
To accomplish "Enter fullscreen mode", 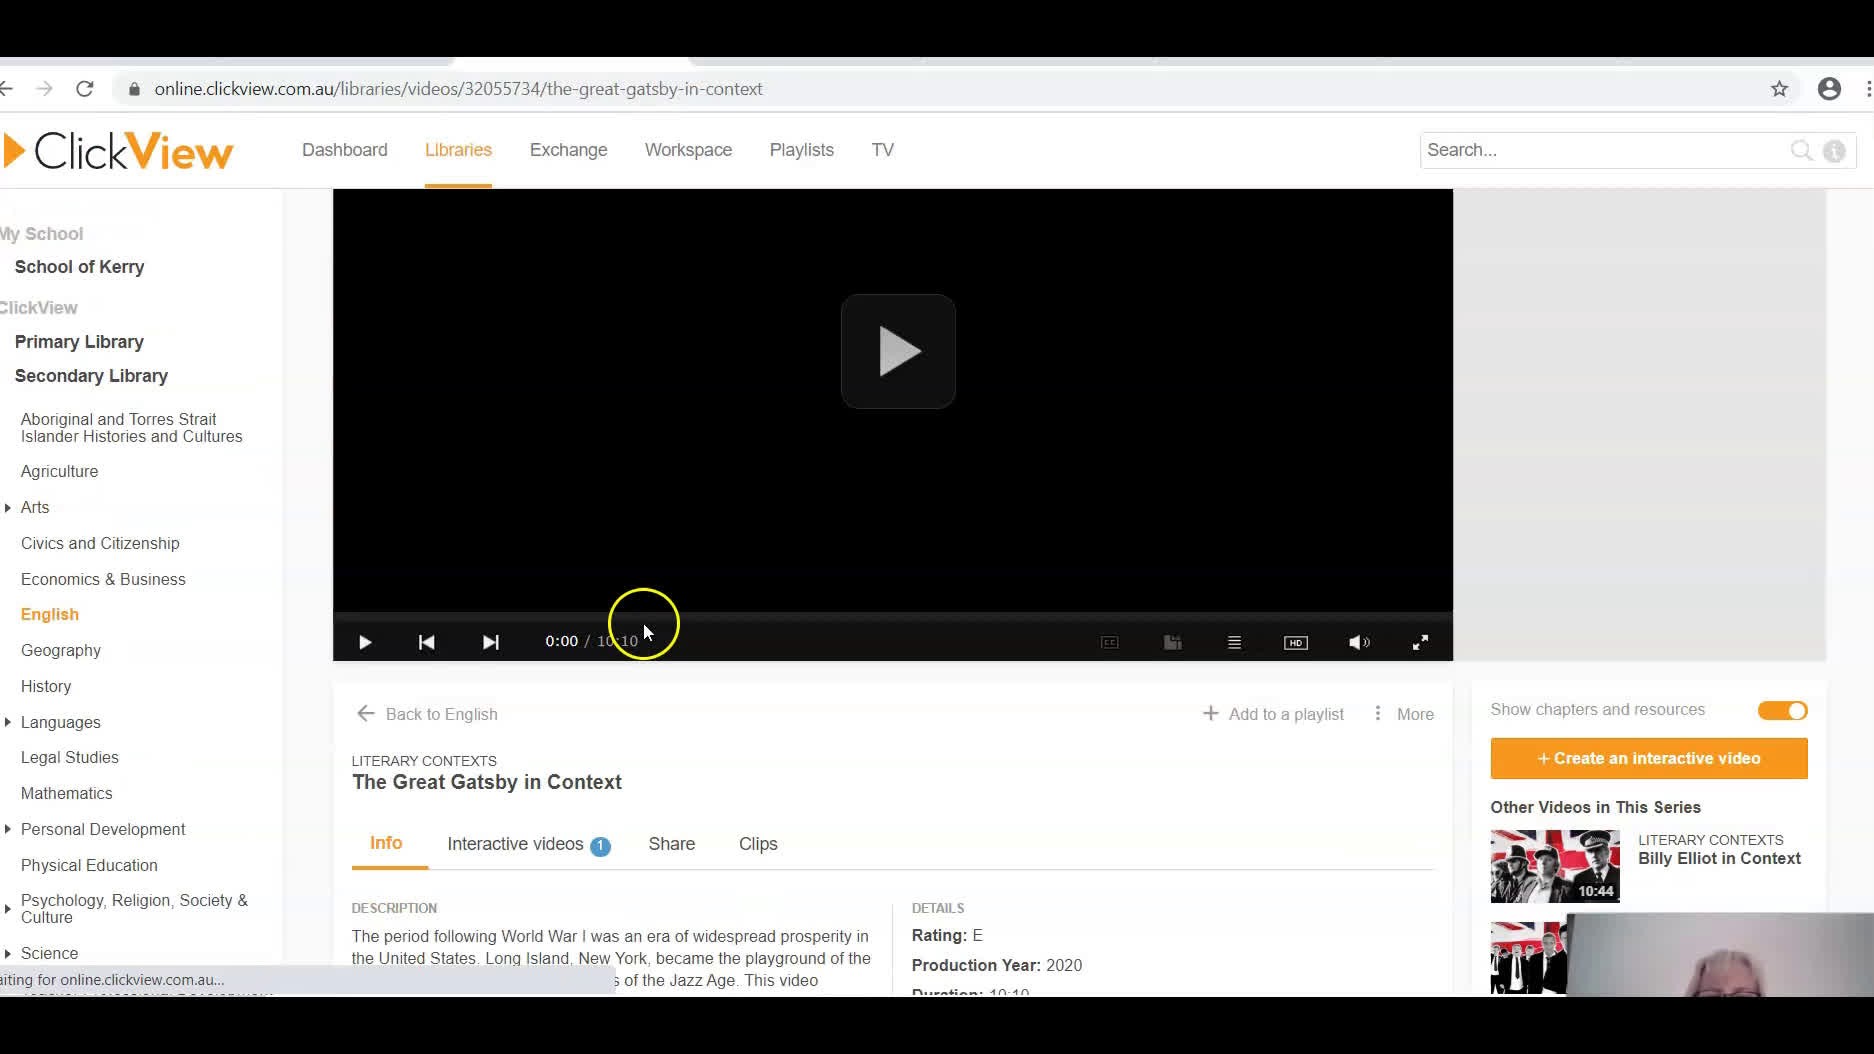I will click(1420, 642).
